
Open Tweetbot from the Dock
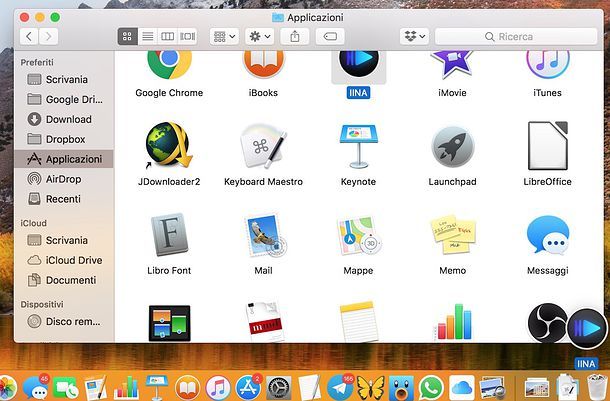pyautogui.click(x=401, y=388)
